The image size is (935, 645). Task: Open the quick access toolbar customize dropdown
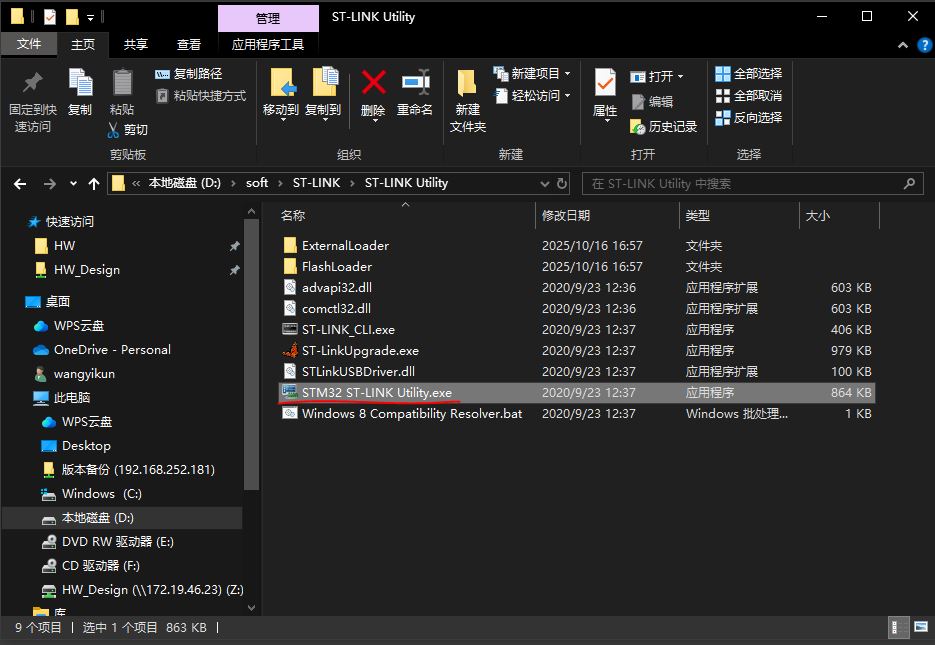click(90, 17)
